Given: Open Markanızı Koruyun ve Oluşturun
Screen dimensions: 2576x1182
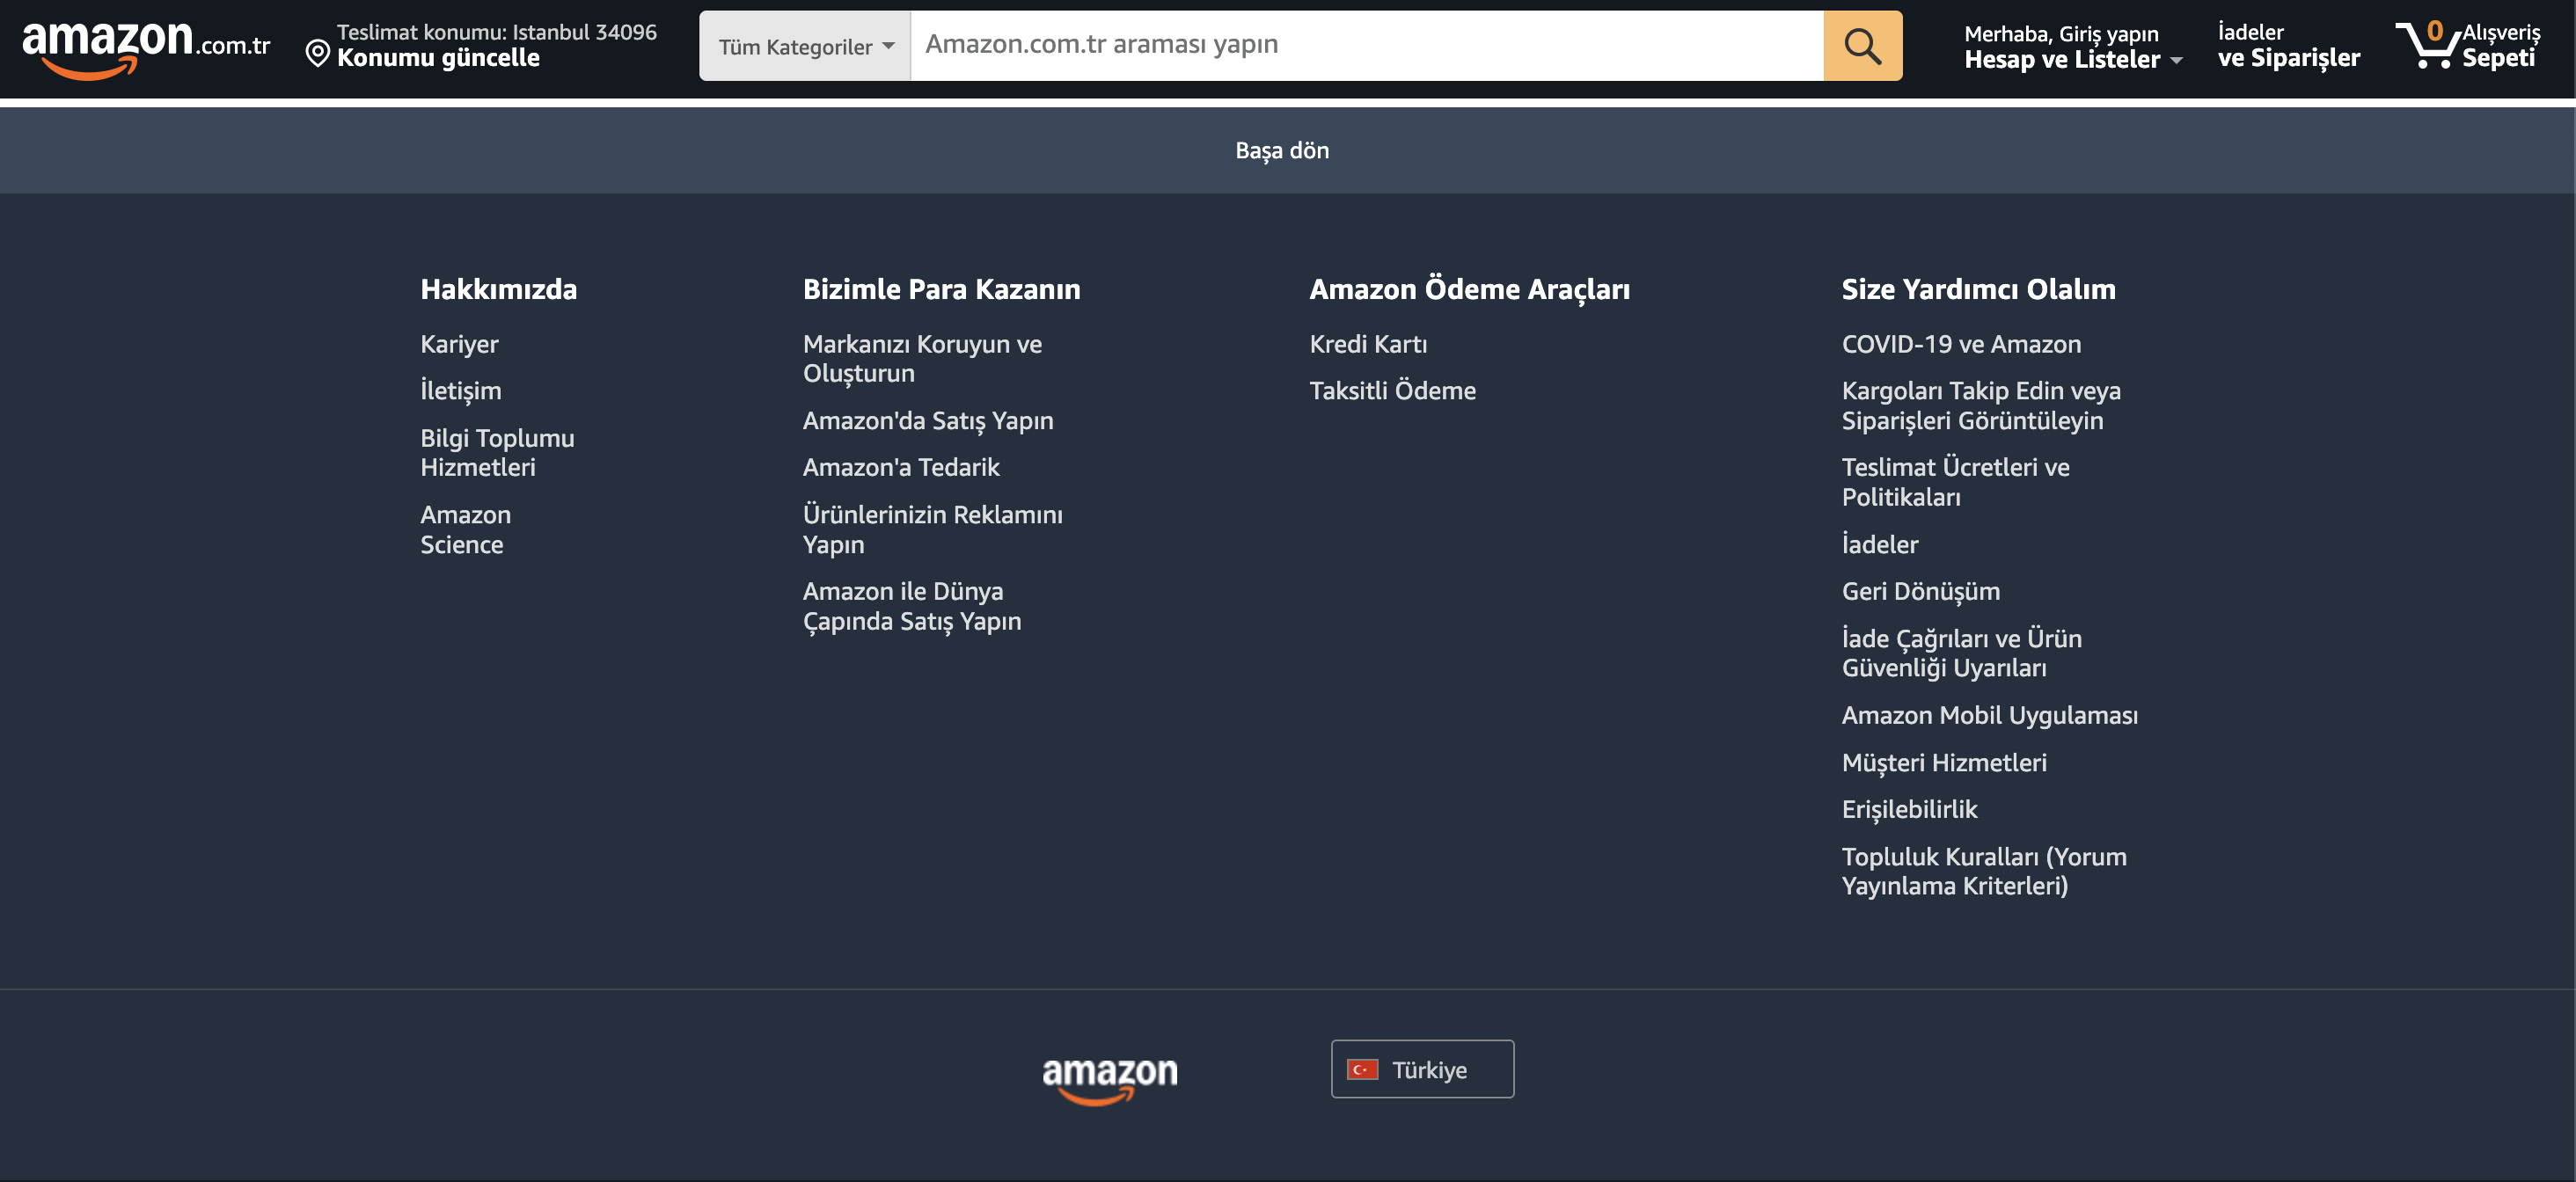Looking at the screenshot, I should (x=922, y=358).
